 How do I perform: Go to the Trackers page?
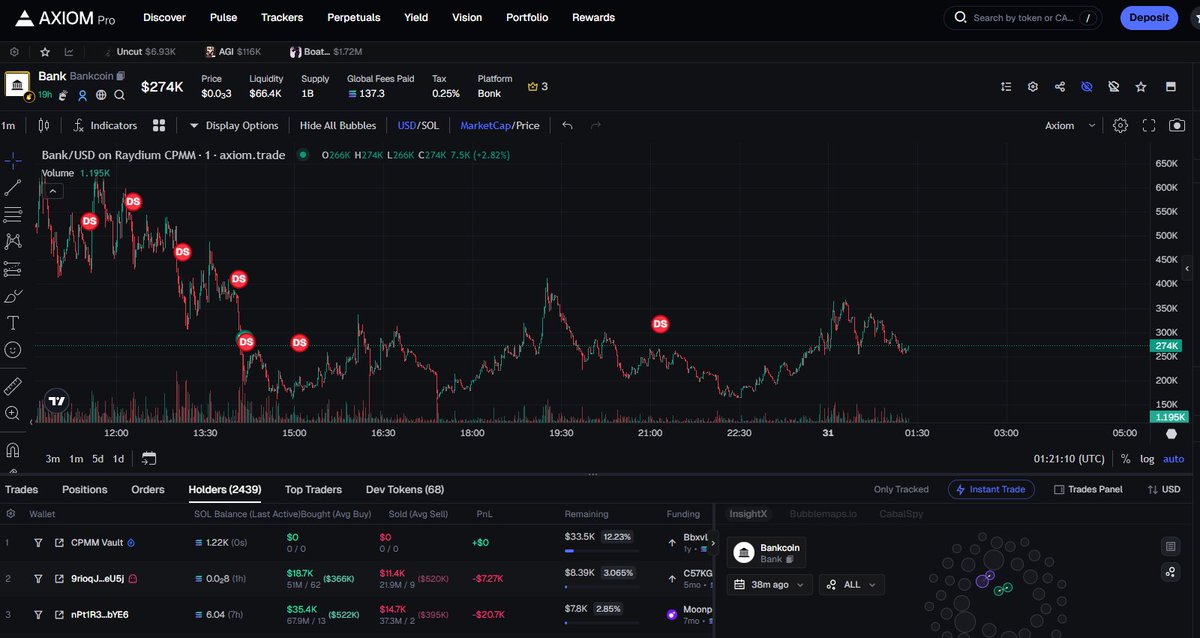(x=282, y=18)
